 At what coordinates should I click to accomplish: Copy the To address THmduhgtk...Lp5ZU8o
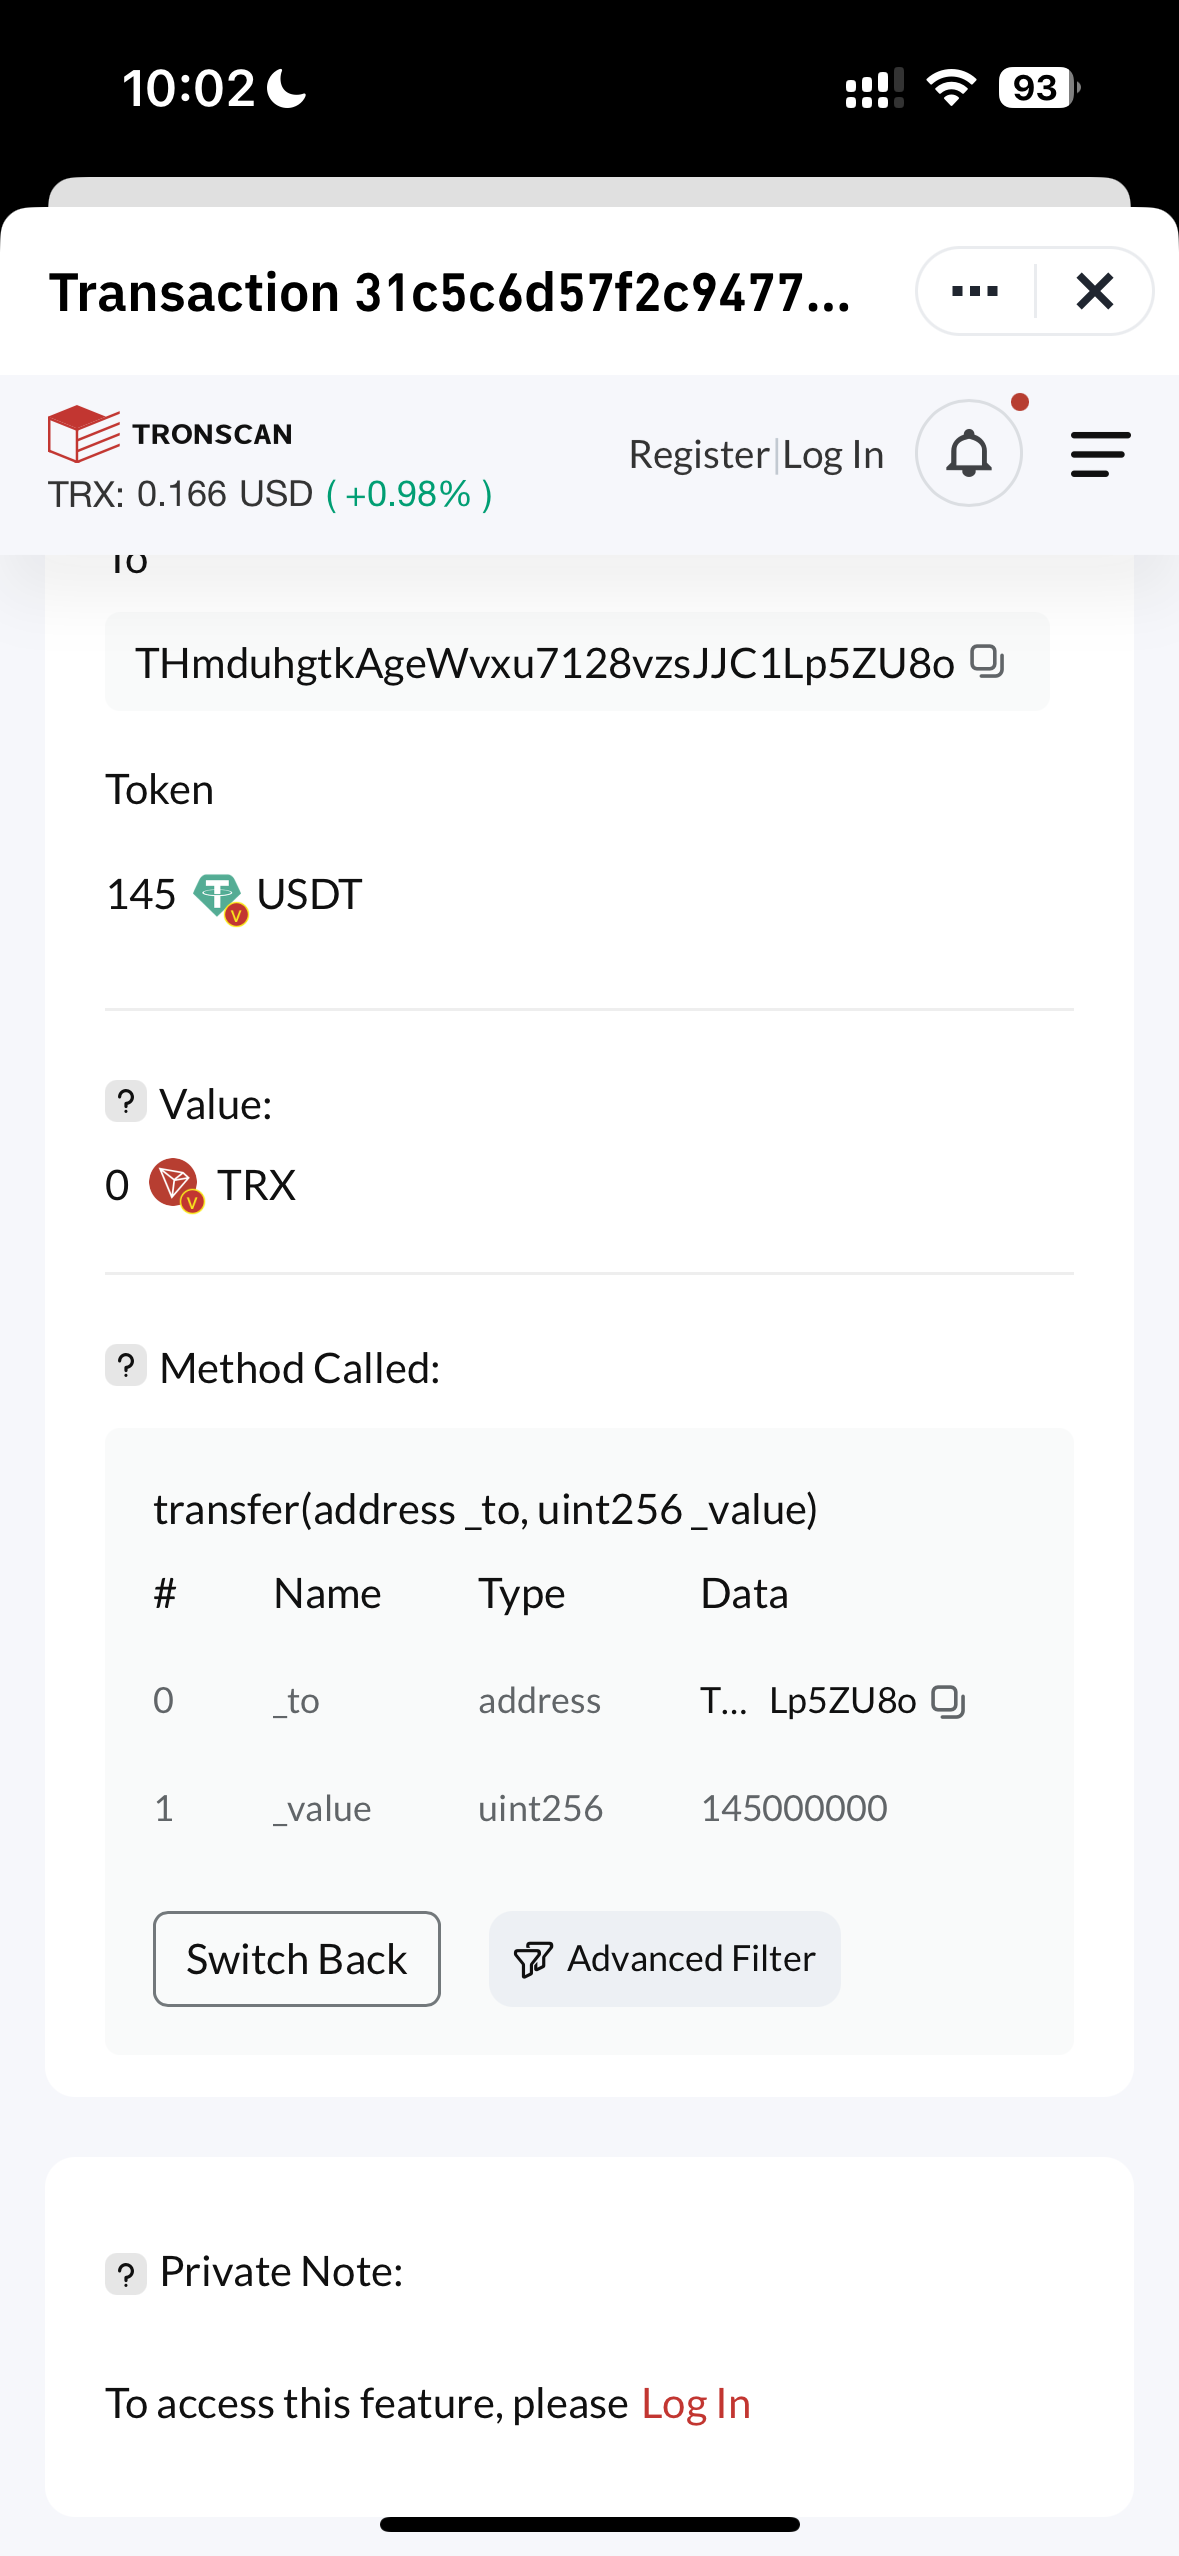click(x=987, y=661)
